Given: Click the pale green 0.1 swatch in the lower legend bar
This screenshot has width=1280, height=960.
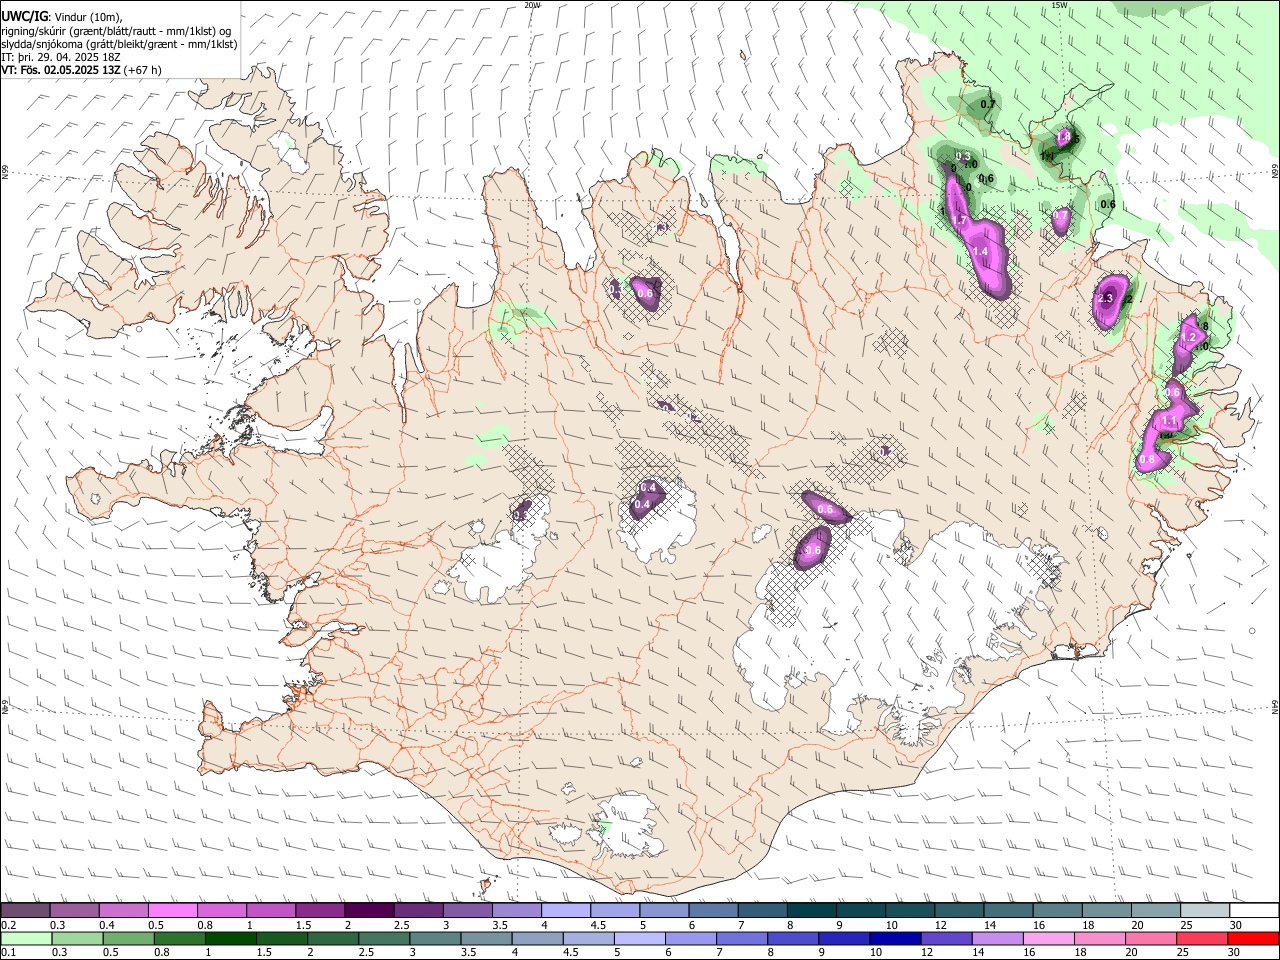Looking at the screenshot, I should [26, 938].
